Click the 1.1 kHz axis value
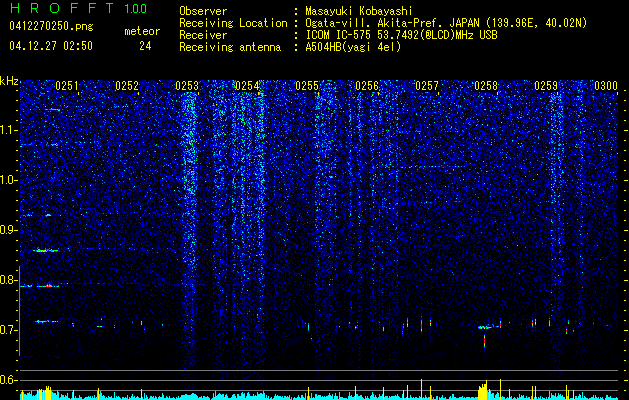Viewport: 629px width, 400px height. (9, 130)
